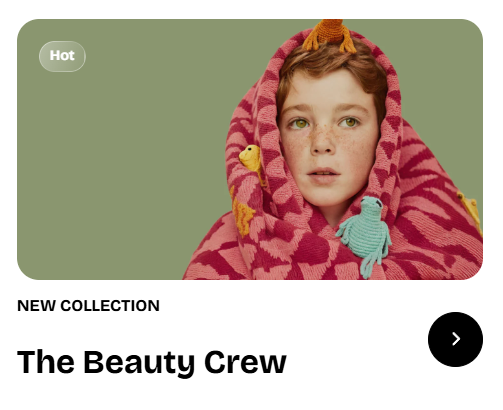Select the orange-yellow star toy on blanket
The height and width of the screenshot is (410, 503).
coord(241,213)
